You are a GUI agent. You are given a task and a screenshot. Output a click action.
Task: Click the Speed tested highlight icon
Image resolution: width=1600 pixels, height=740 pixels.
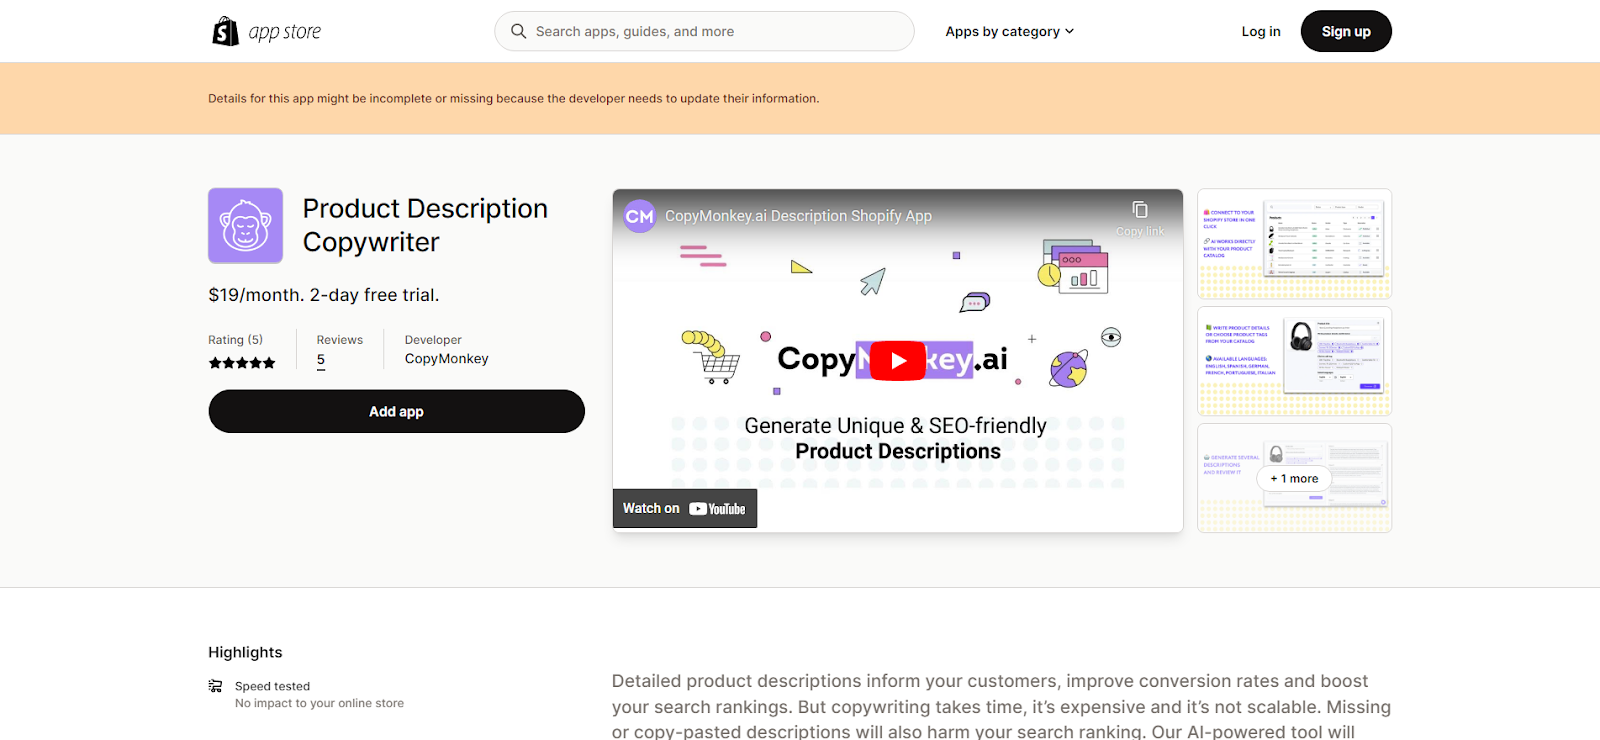click(x=215, y=686)
